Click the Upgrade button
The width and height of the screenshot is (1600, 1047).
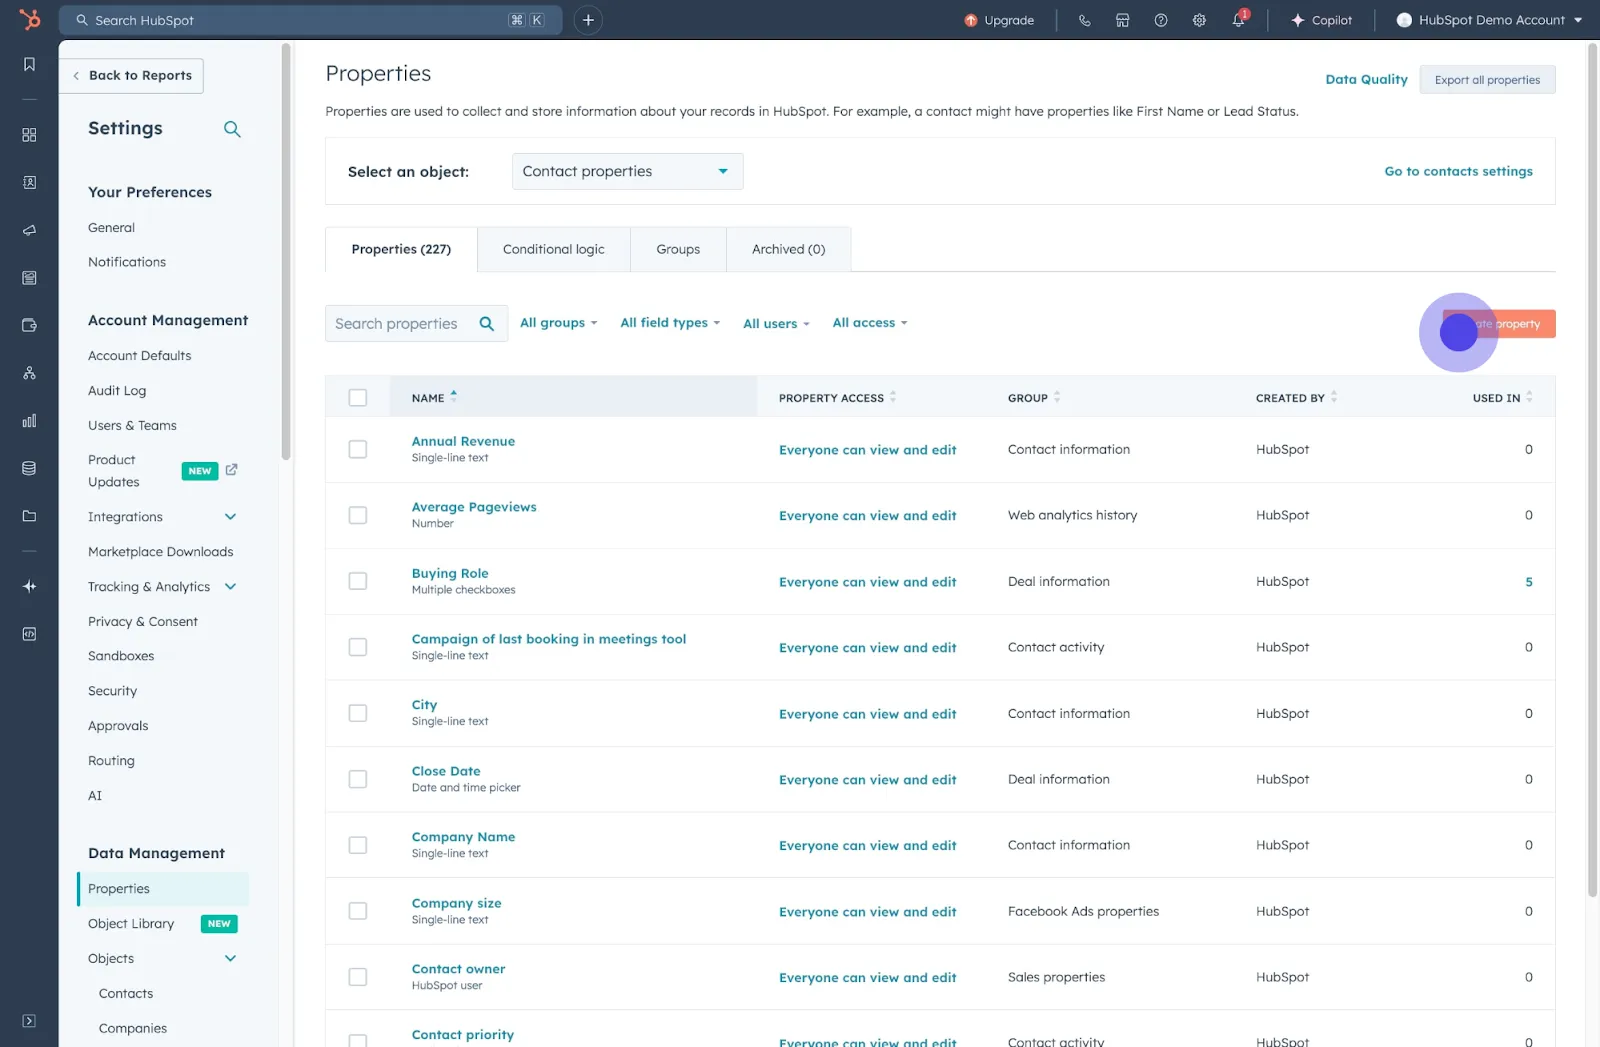coord(999,20)
